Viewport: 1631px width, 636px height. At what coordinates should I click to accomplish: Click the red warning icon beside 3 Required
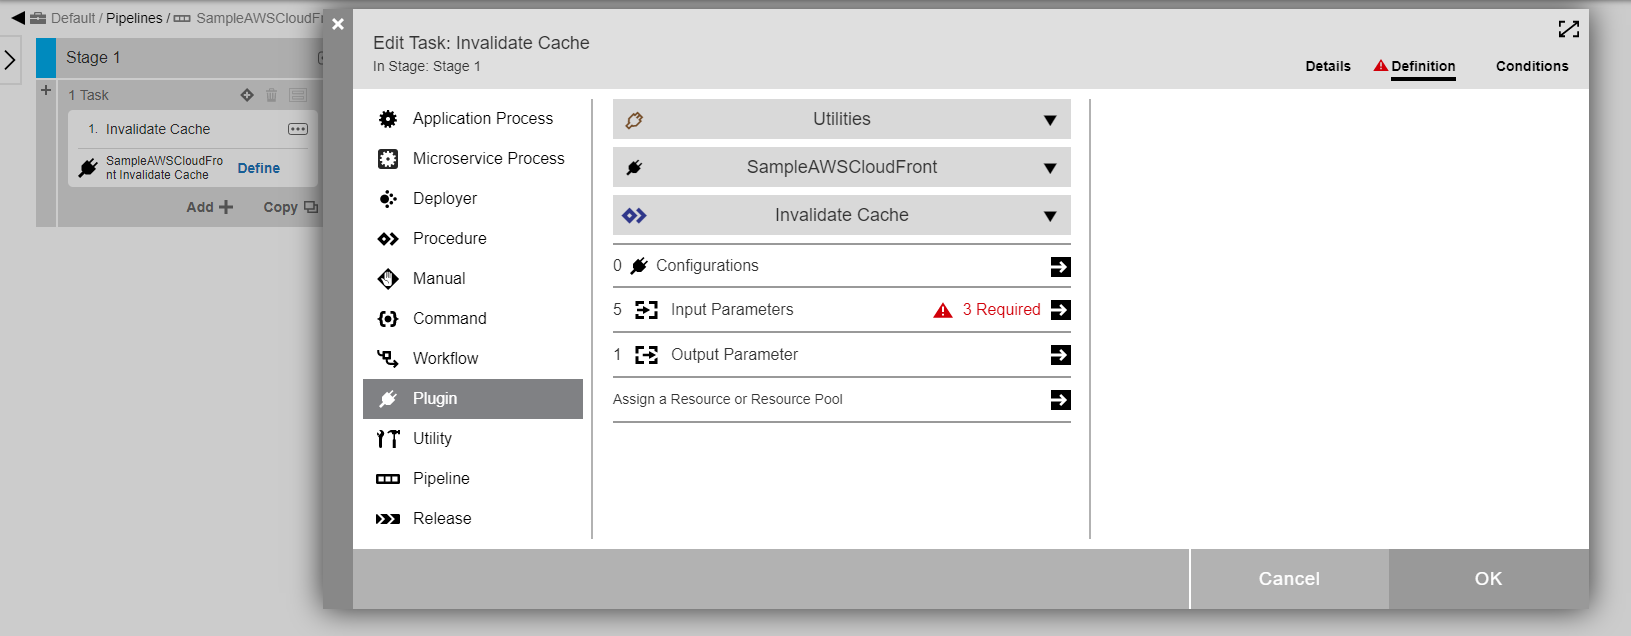coord(943,310)
